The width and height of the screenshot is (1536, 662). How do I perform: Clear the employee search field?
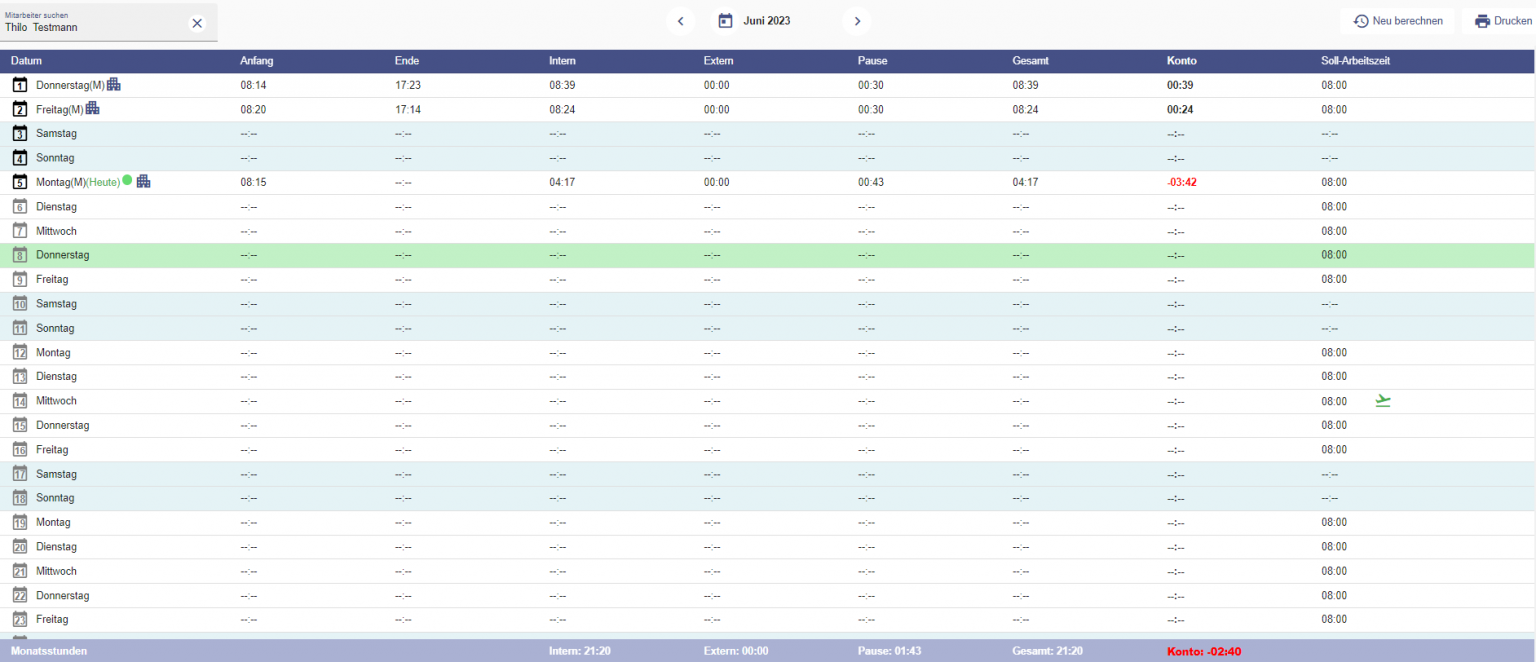pyautogui.click(x=197, y=23)
